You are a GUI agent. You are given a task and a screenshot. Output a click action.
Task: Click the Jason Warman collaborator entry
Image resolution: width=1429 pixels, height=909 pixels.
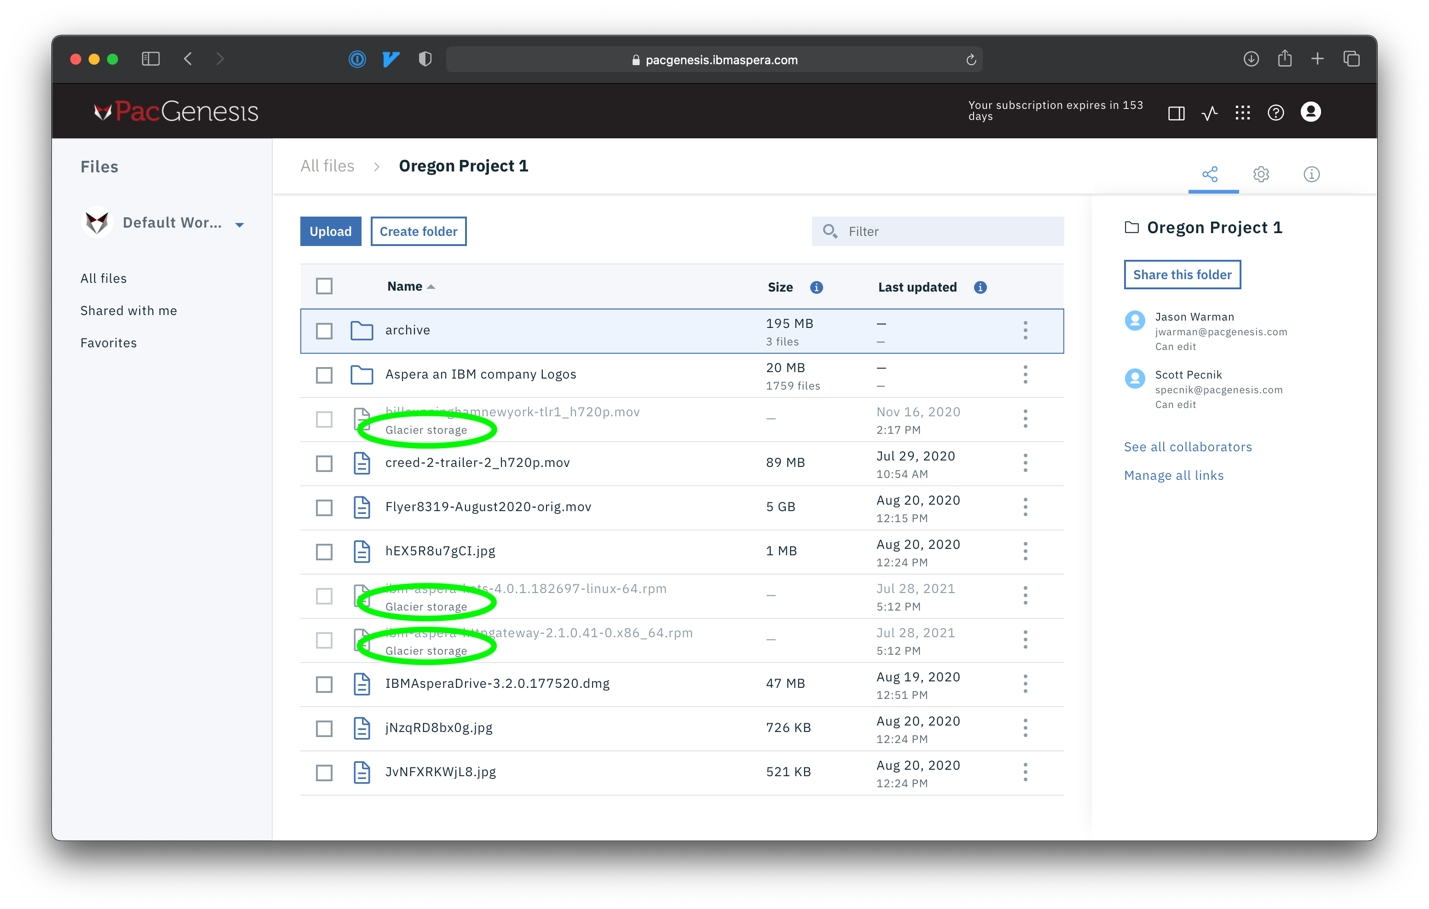coord(1206,331)
